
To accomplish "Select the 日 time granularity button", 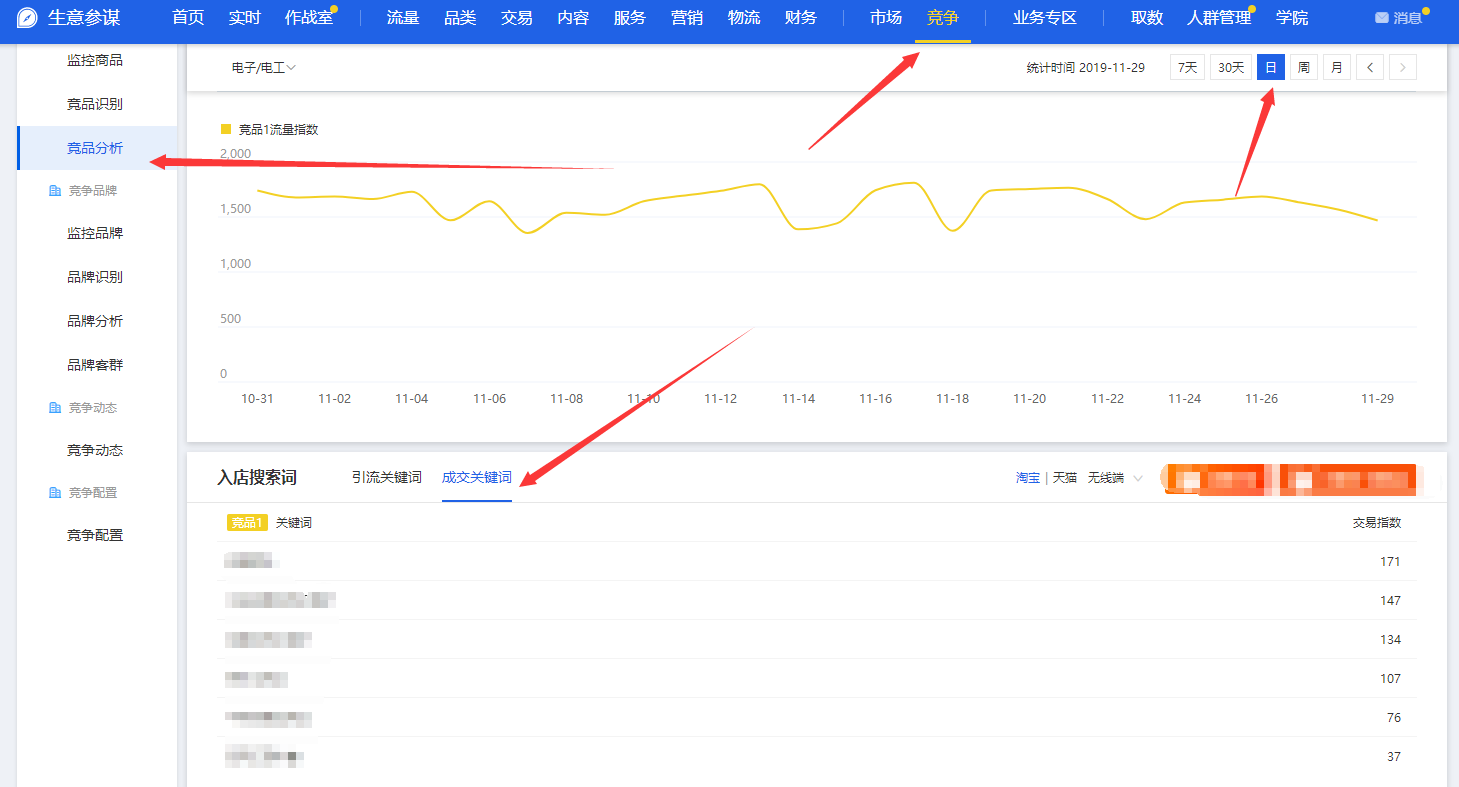I will pos(1270,68).
